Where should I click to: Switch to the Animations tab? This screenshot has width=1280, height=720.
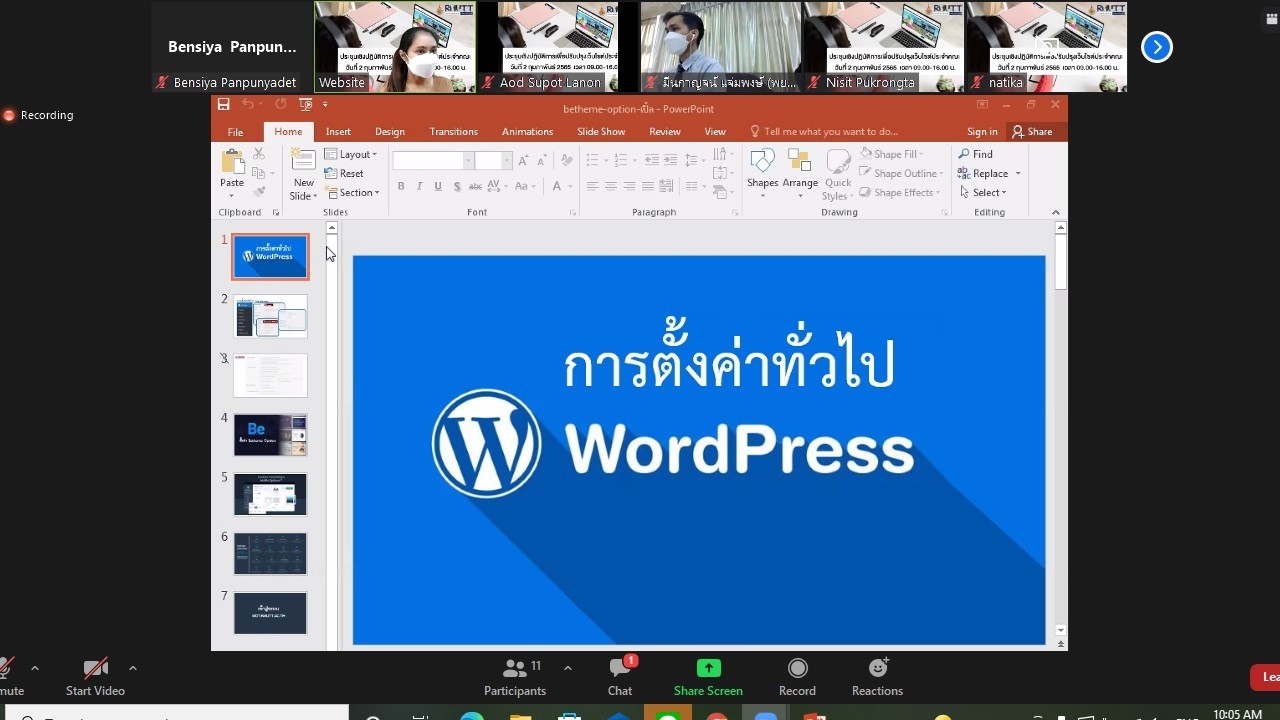[x=527, y=132]
